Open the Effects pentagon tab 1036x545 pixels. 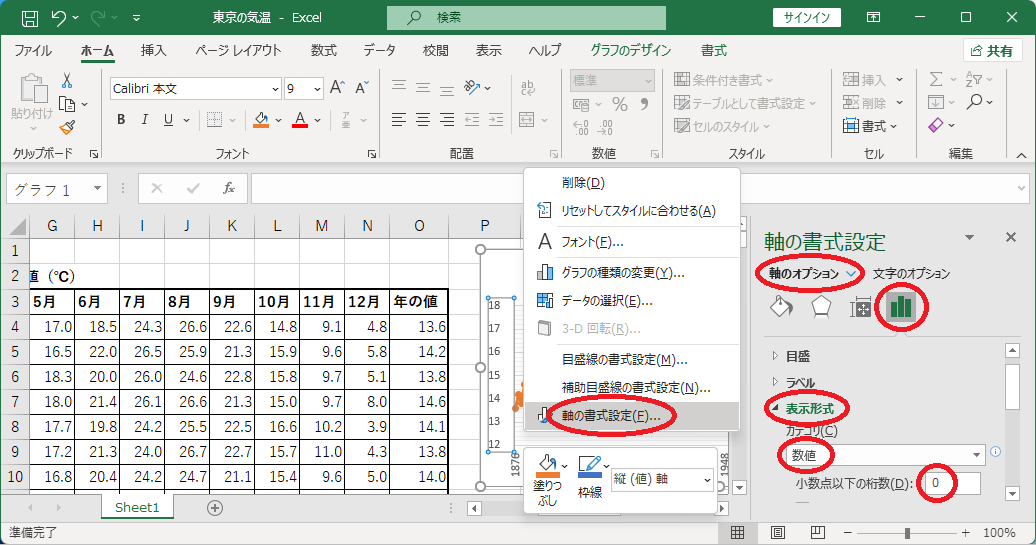(821, 307)
